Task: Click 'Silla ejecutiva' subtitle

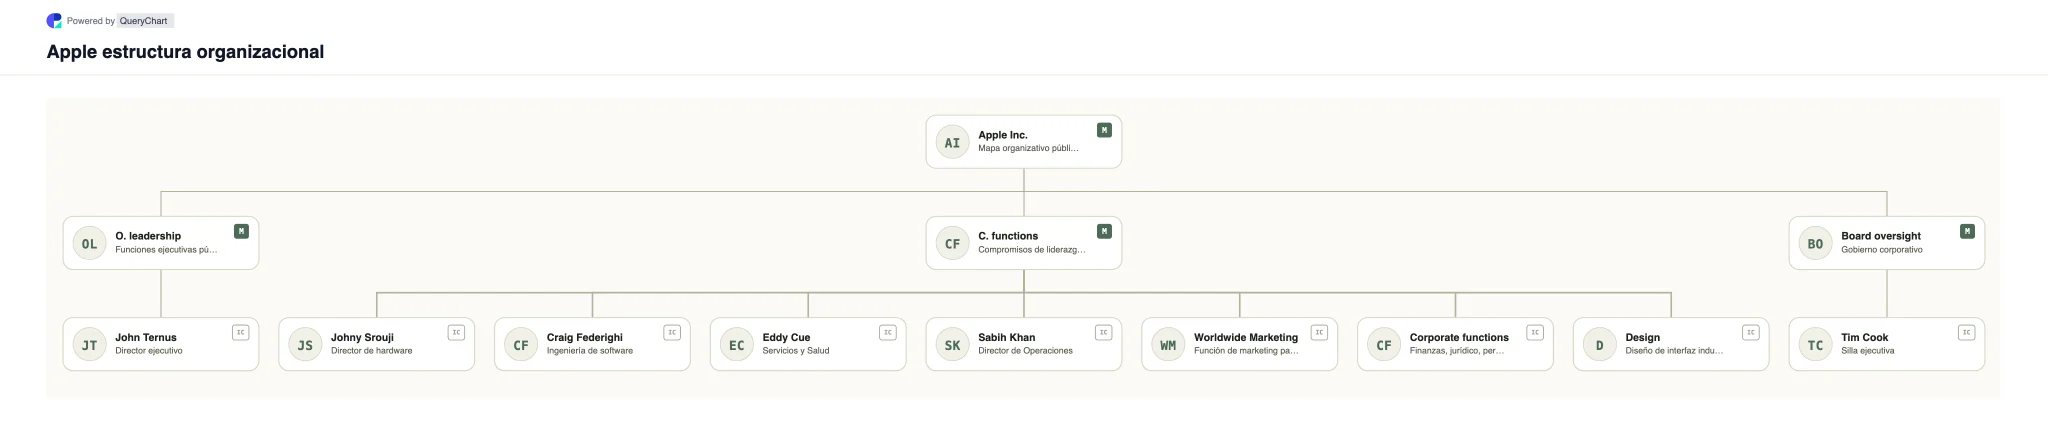Action: point(1868,350)
